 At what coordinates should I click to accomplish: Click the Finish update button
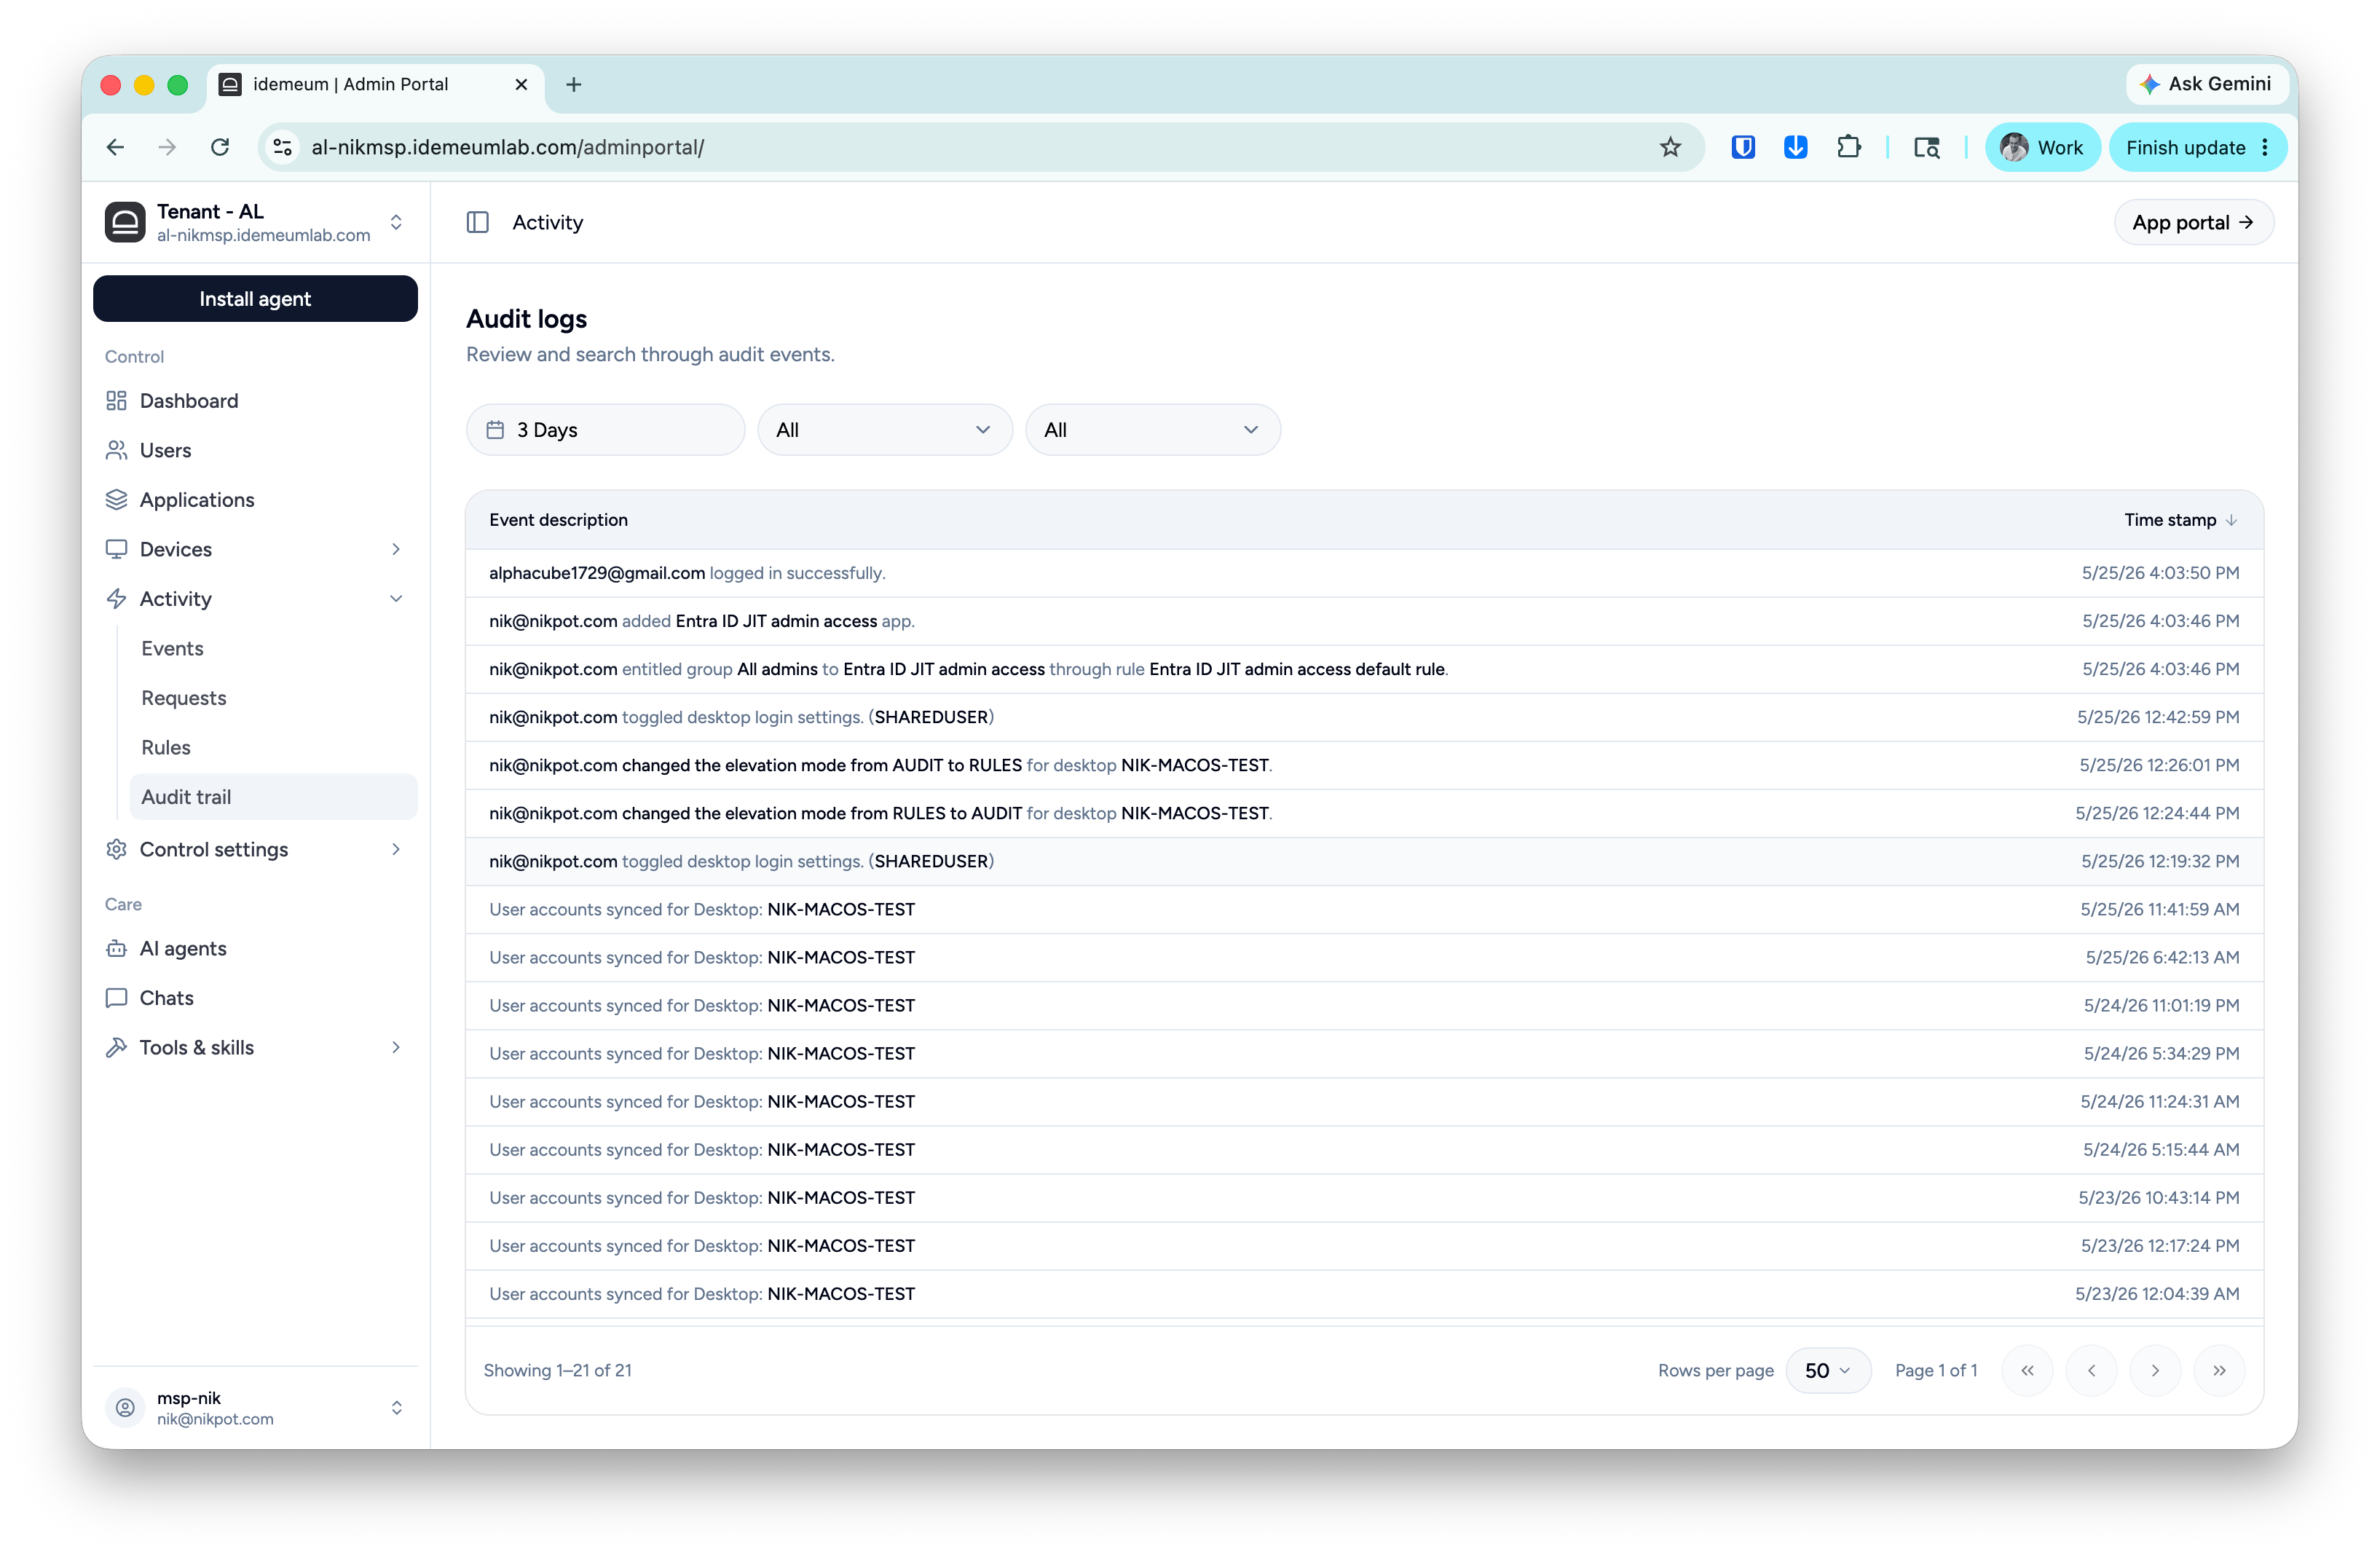click(x=2198, y=147)
